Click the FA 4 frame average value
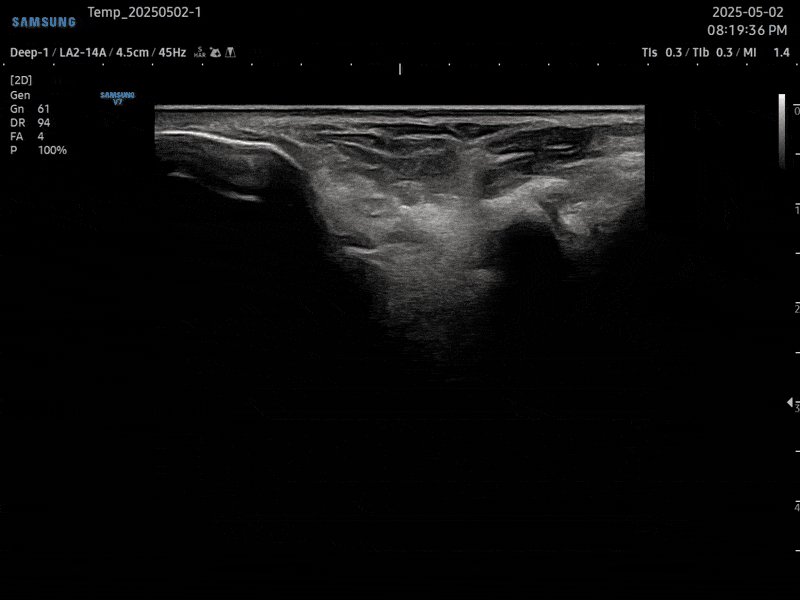Image resolution: width=800 pixels, height=600 pixels. pos(27,136)
